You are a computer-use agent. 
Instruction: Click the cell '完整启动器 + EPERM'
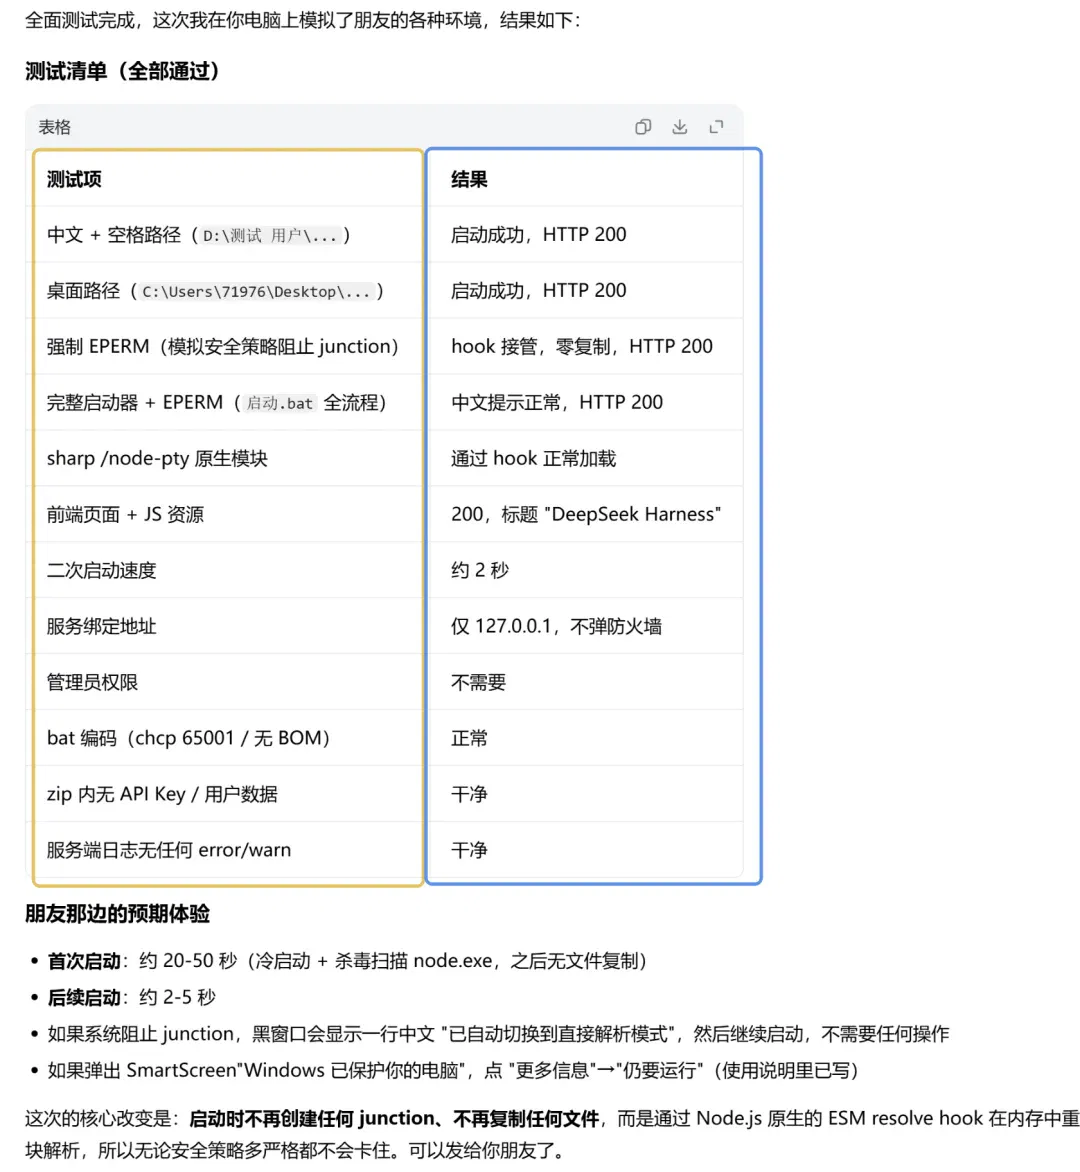coord(135,403)
